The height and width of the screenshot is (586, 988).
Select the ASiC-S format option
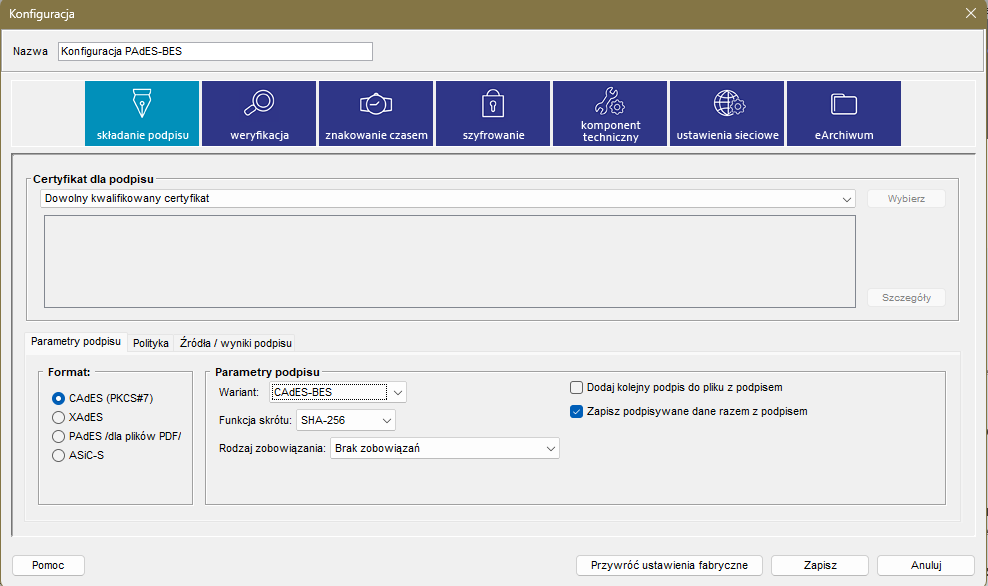point(59,456)
